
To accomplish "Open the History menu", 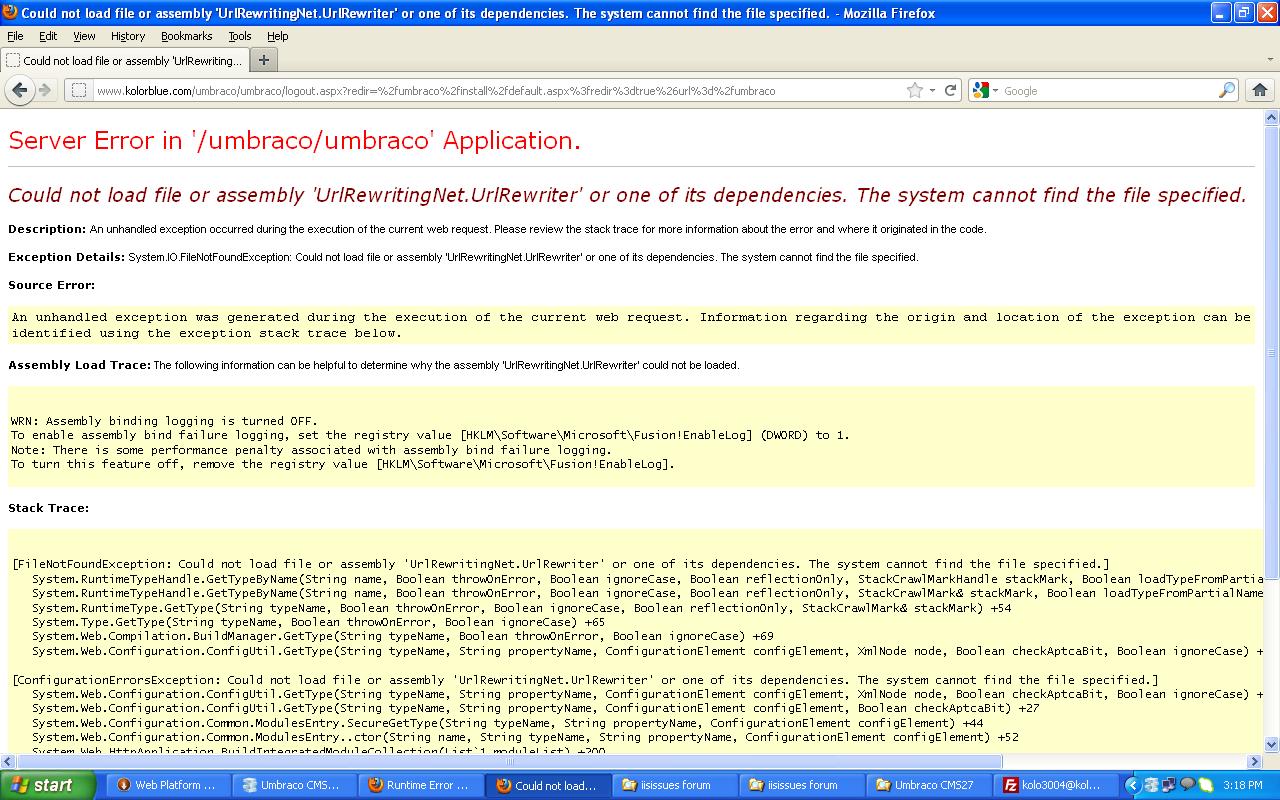I will coord(128,36).
